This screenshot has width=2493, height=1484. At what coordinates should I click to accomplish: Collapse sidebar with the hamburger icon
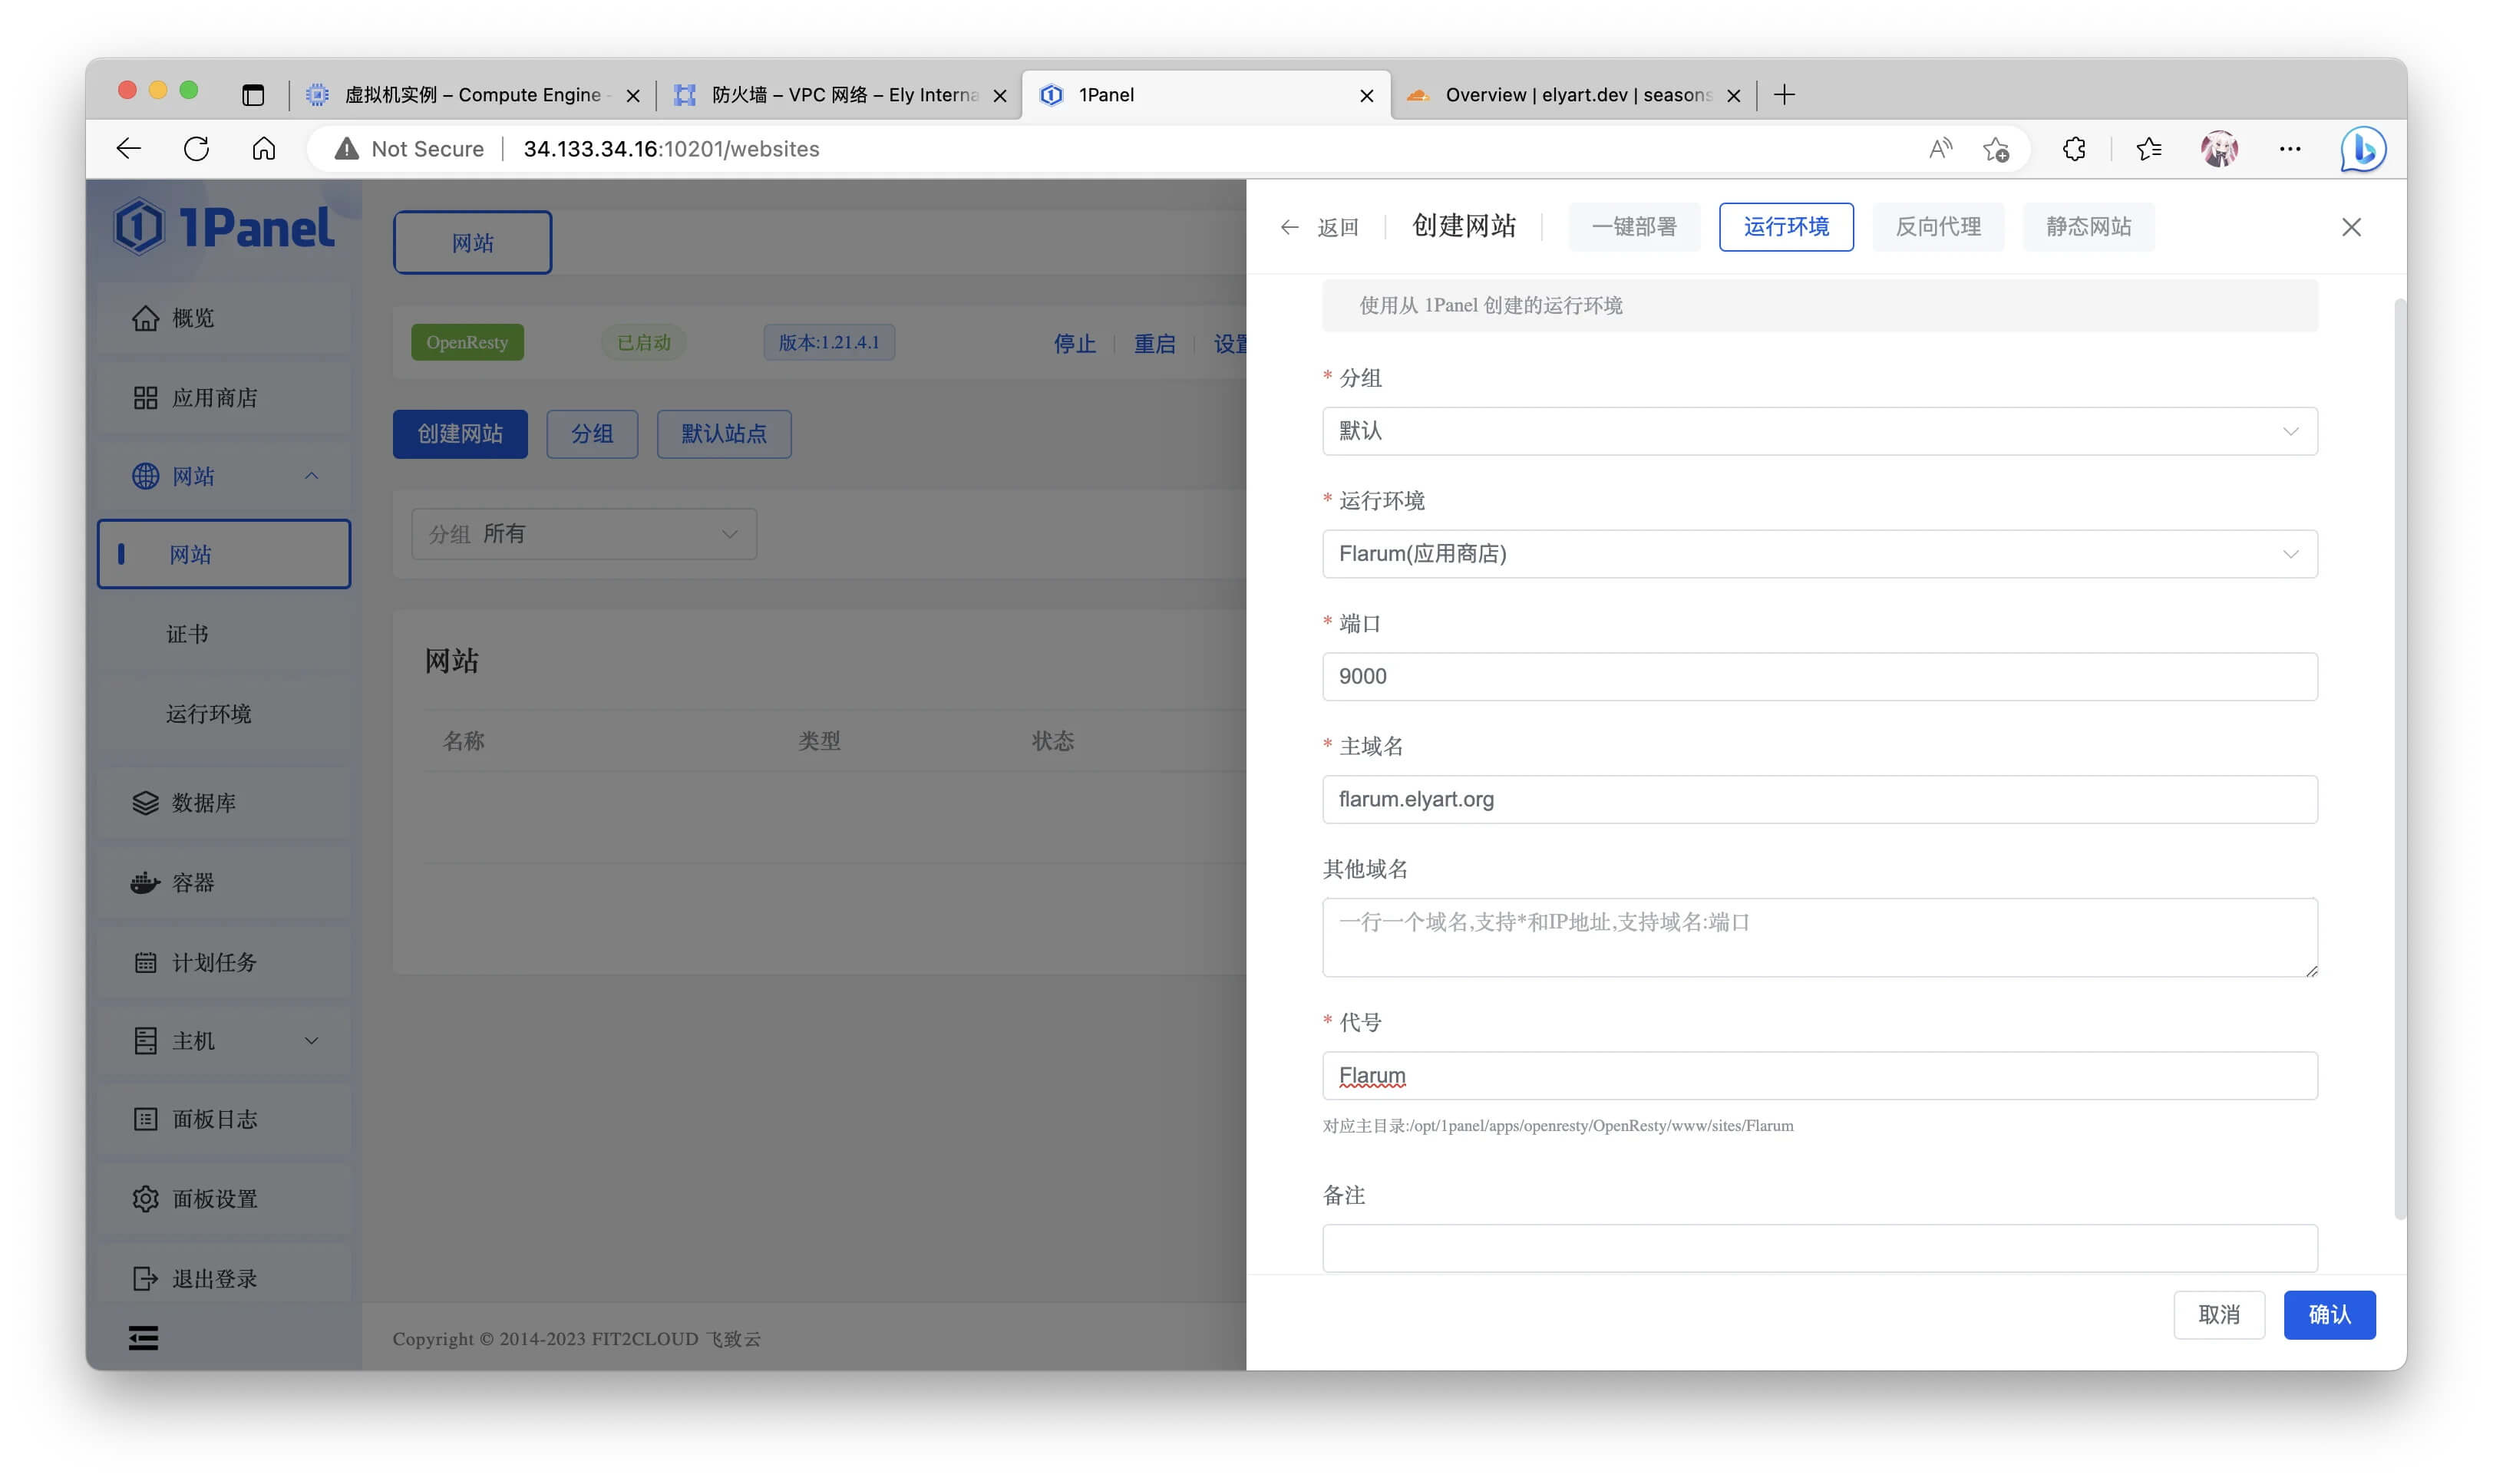tap(143, 1338)
